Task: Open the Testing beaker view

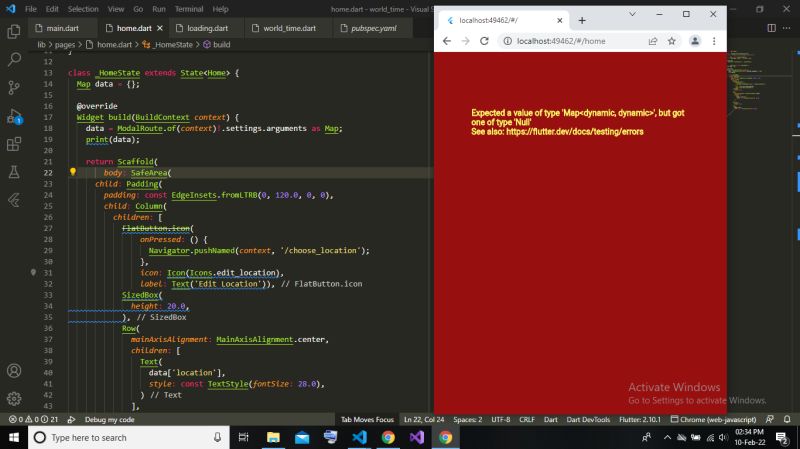Action: click(x=14, y=172)
